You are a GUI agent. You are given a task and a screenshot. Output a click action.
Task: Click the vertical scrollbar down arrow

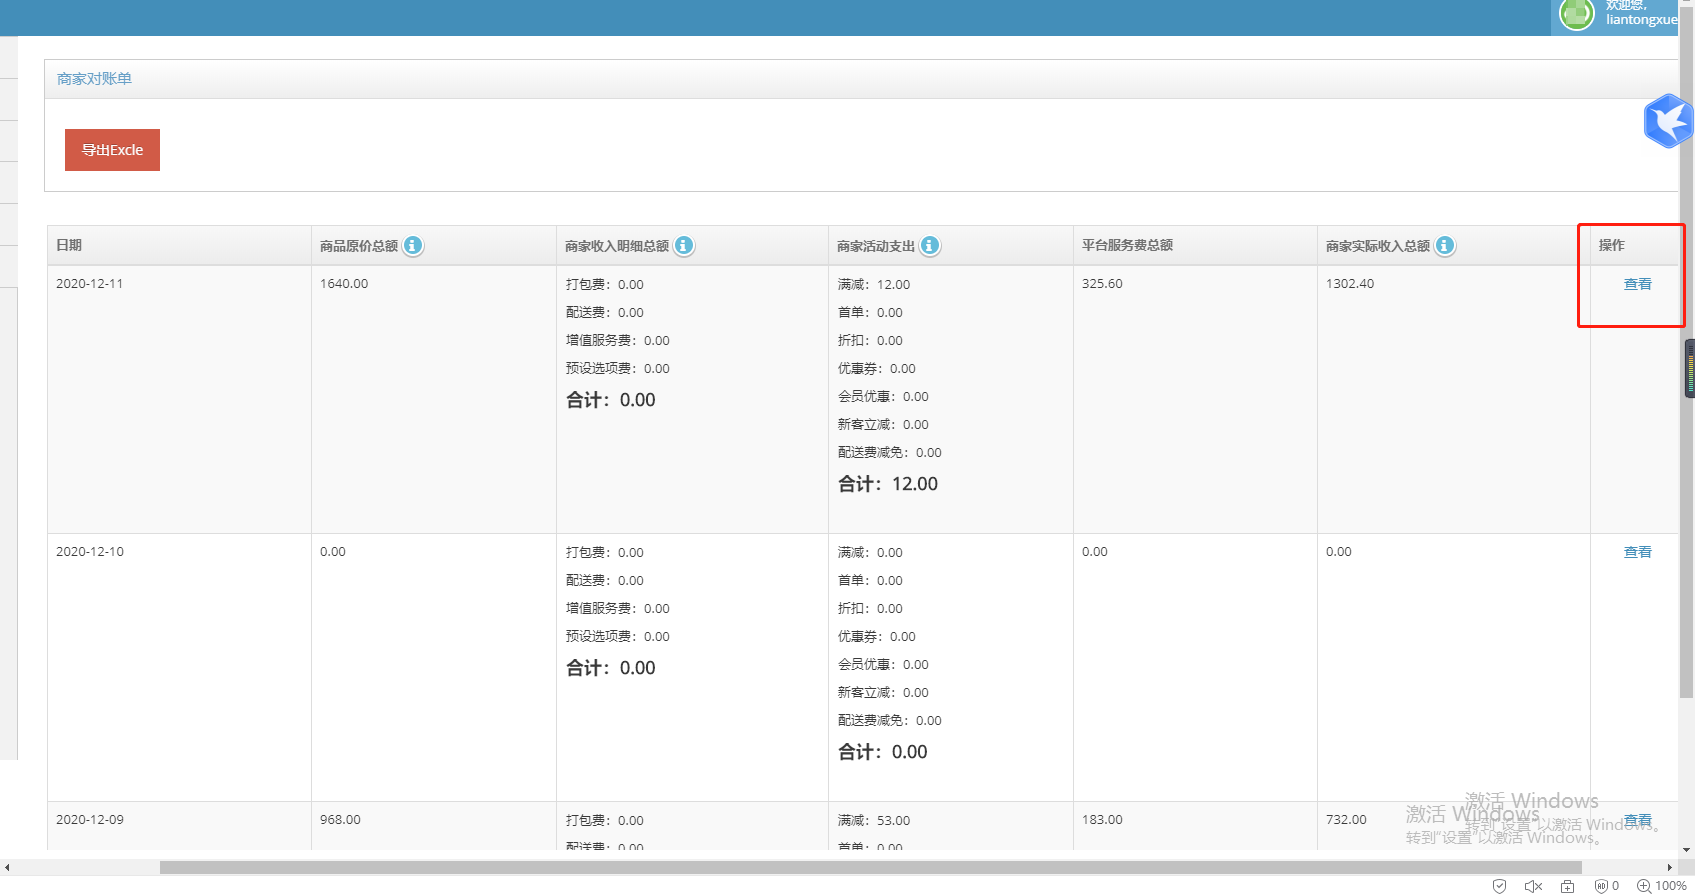pyautogui.click(x=1687, y=850)
